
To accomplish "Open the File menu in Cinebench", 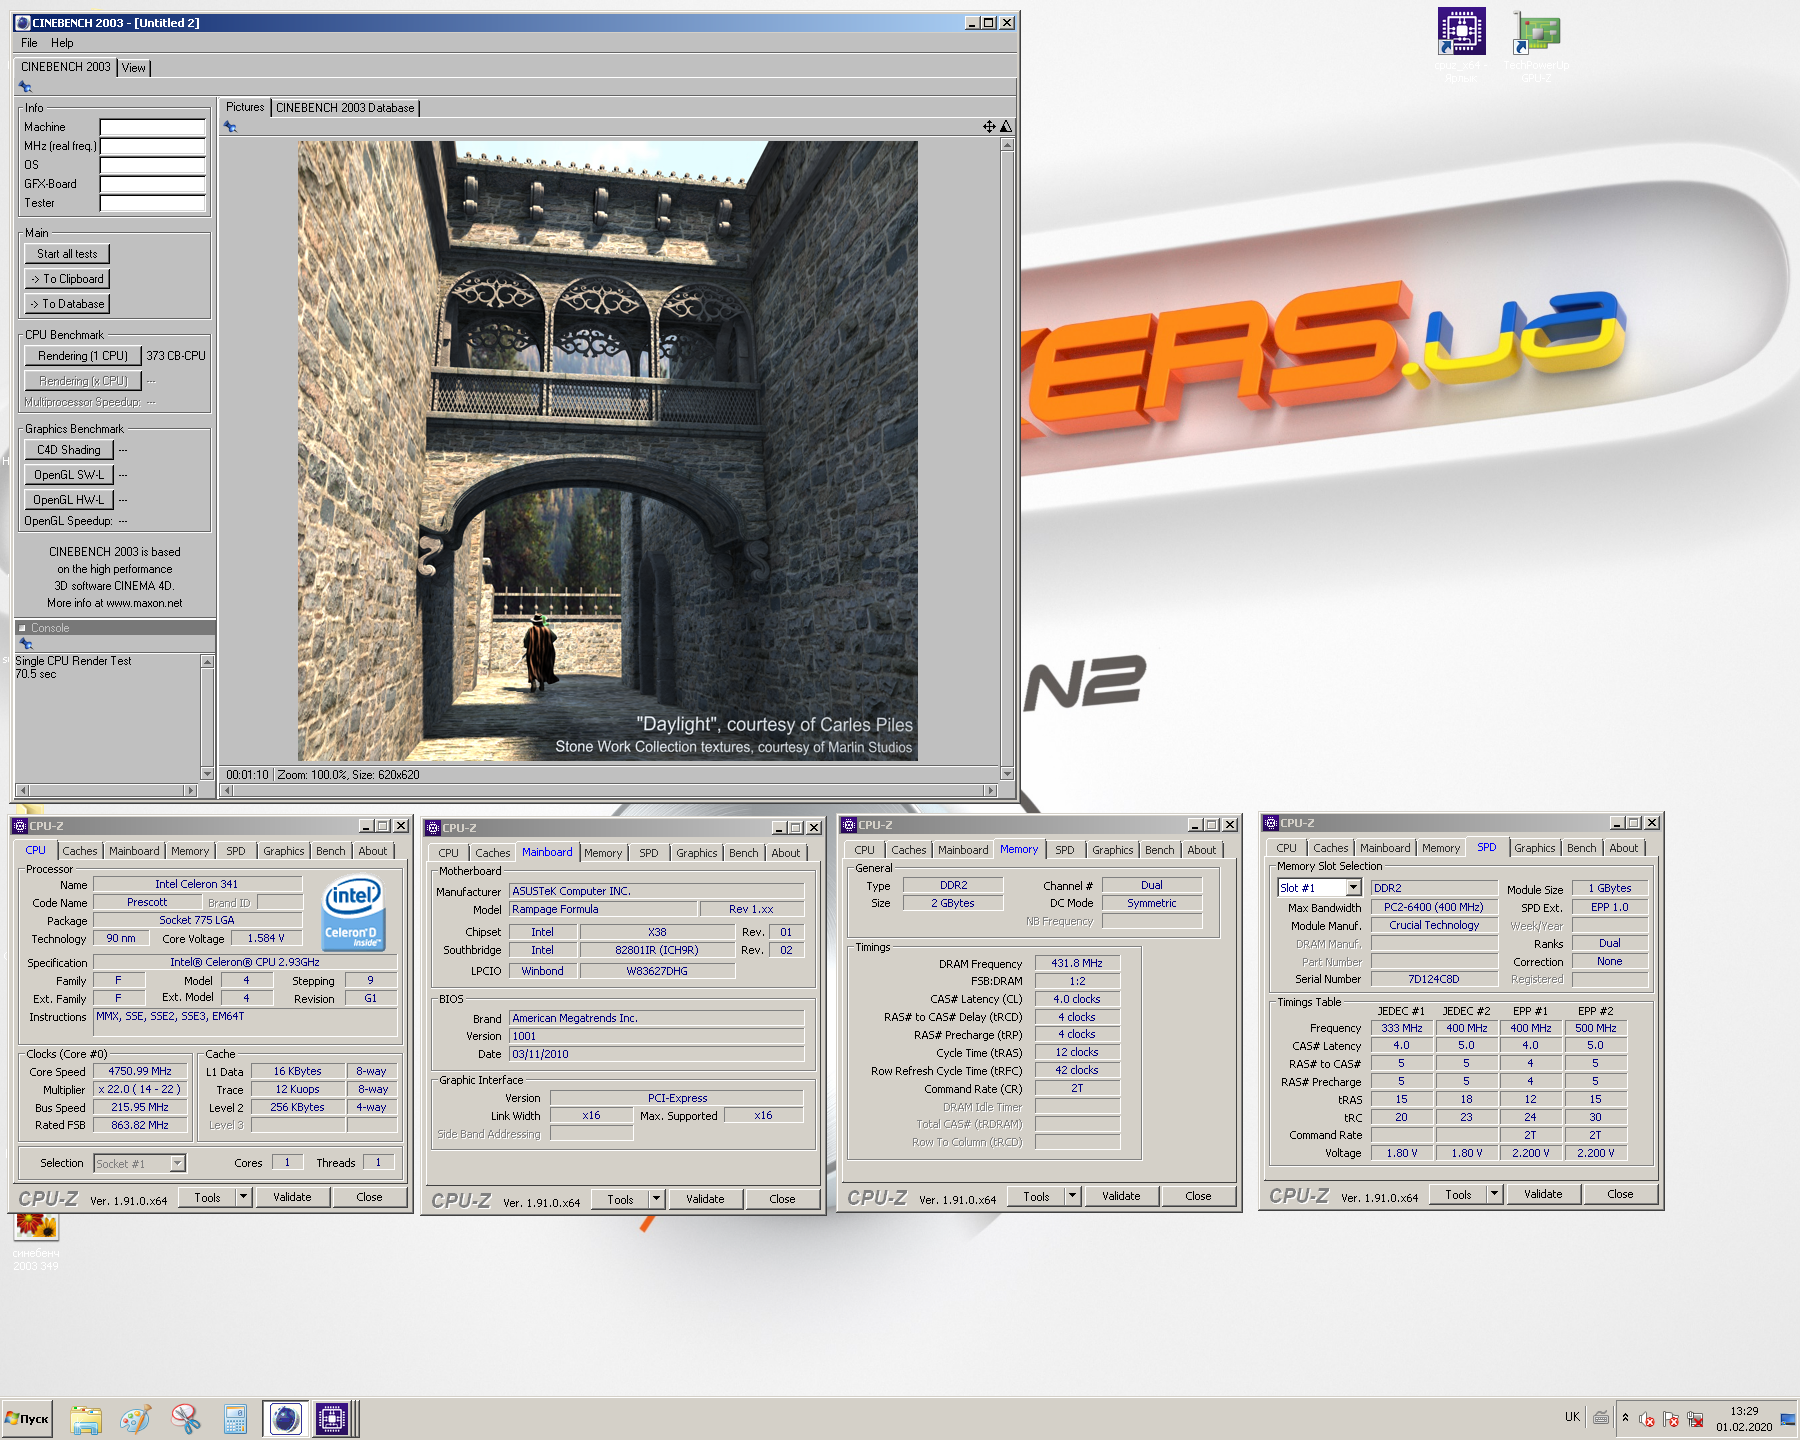I will click(29, 43).
